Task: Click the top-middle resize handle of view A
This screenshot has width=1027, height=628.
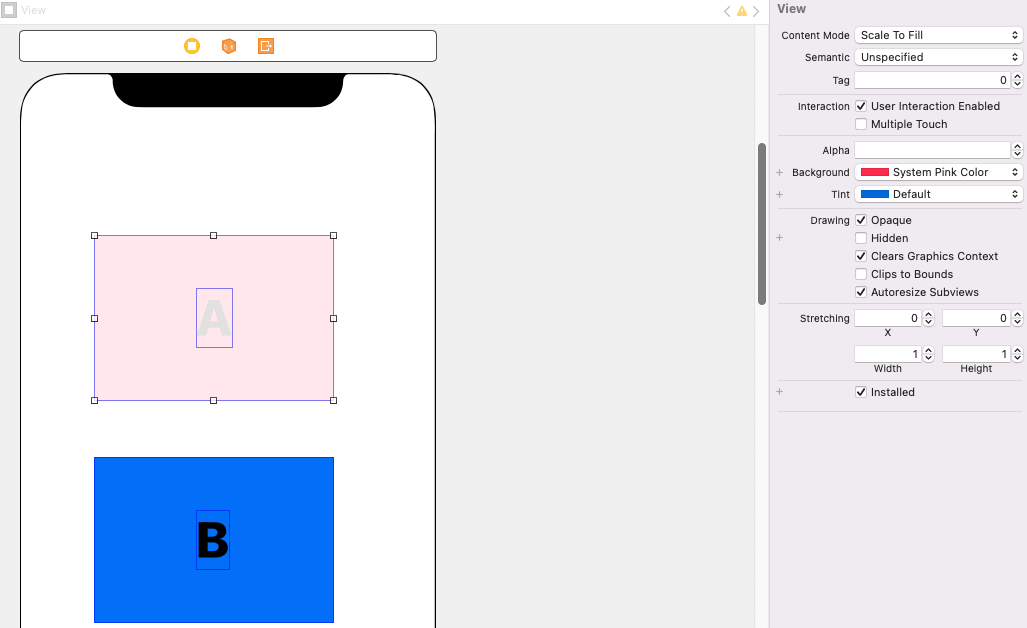Action: pos(214,235)
